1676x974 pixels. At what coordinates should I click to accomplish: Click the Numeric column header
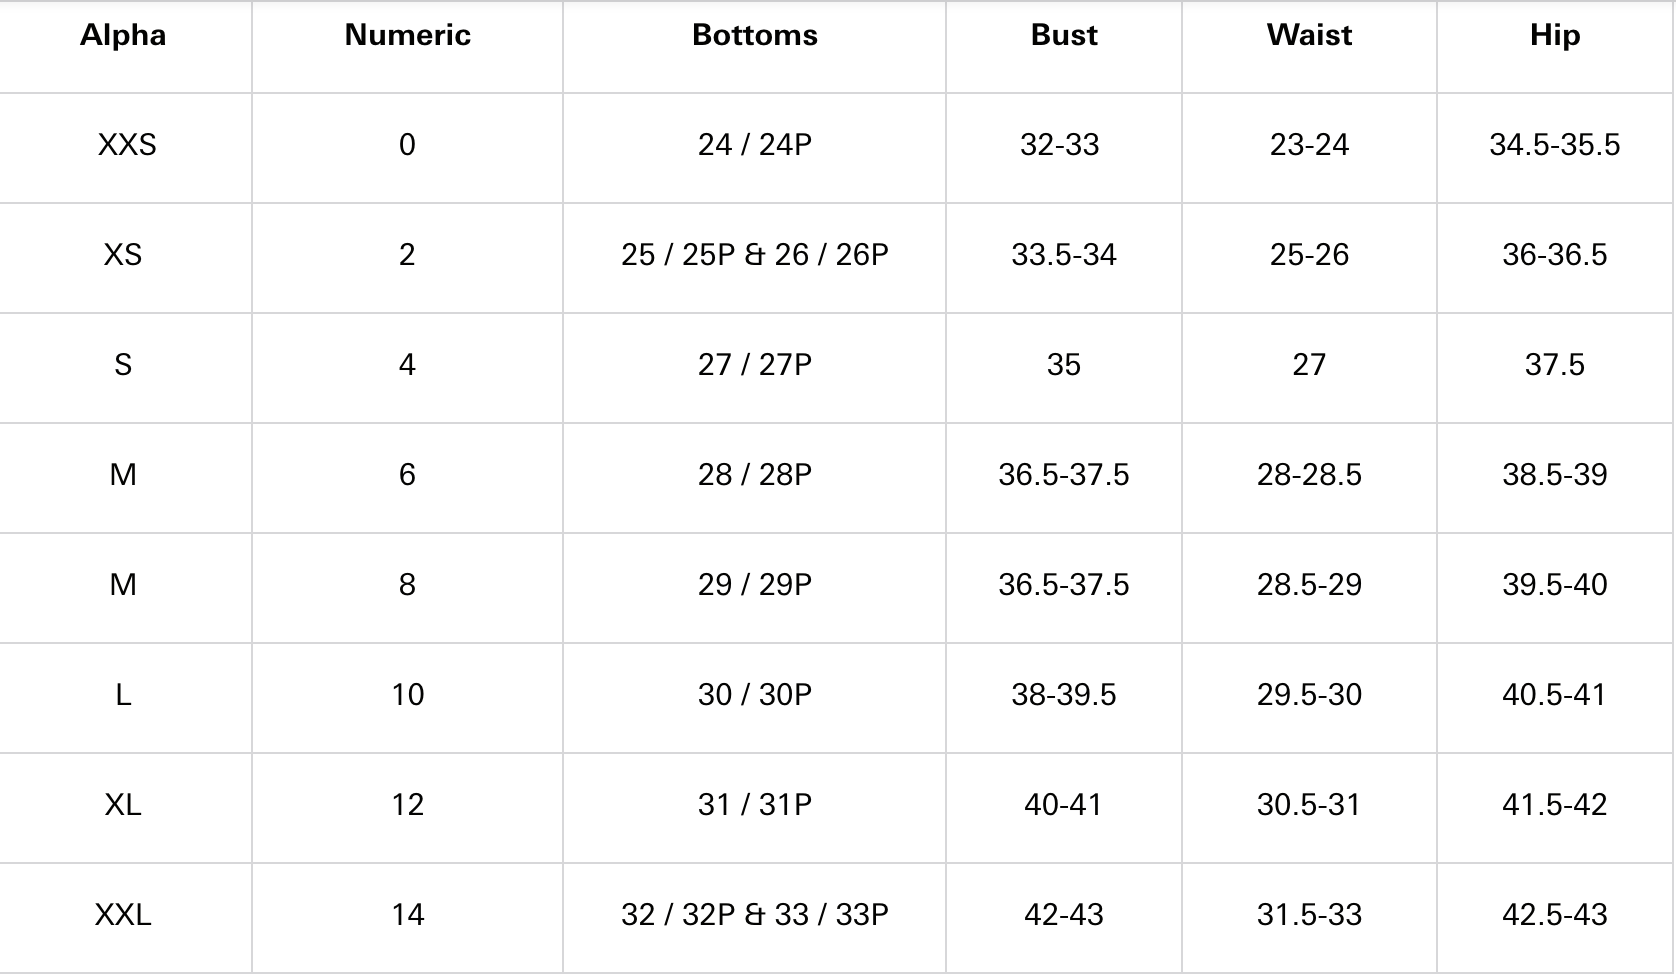coord(407,35)
